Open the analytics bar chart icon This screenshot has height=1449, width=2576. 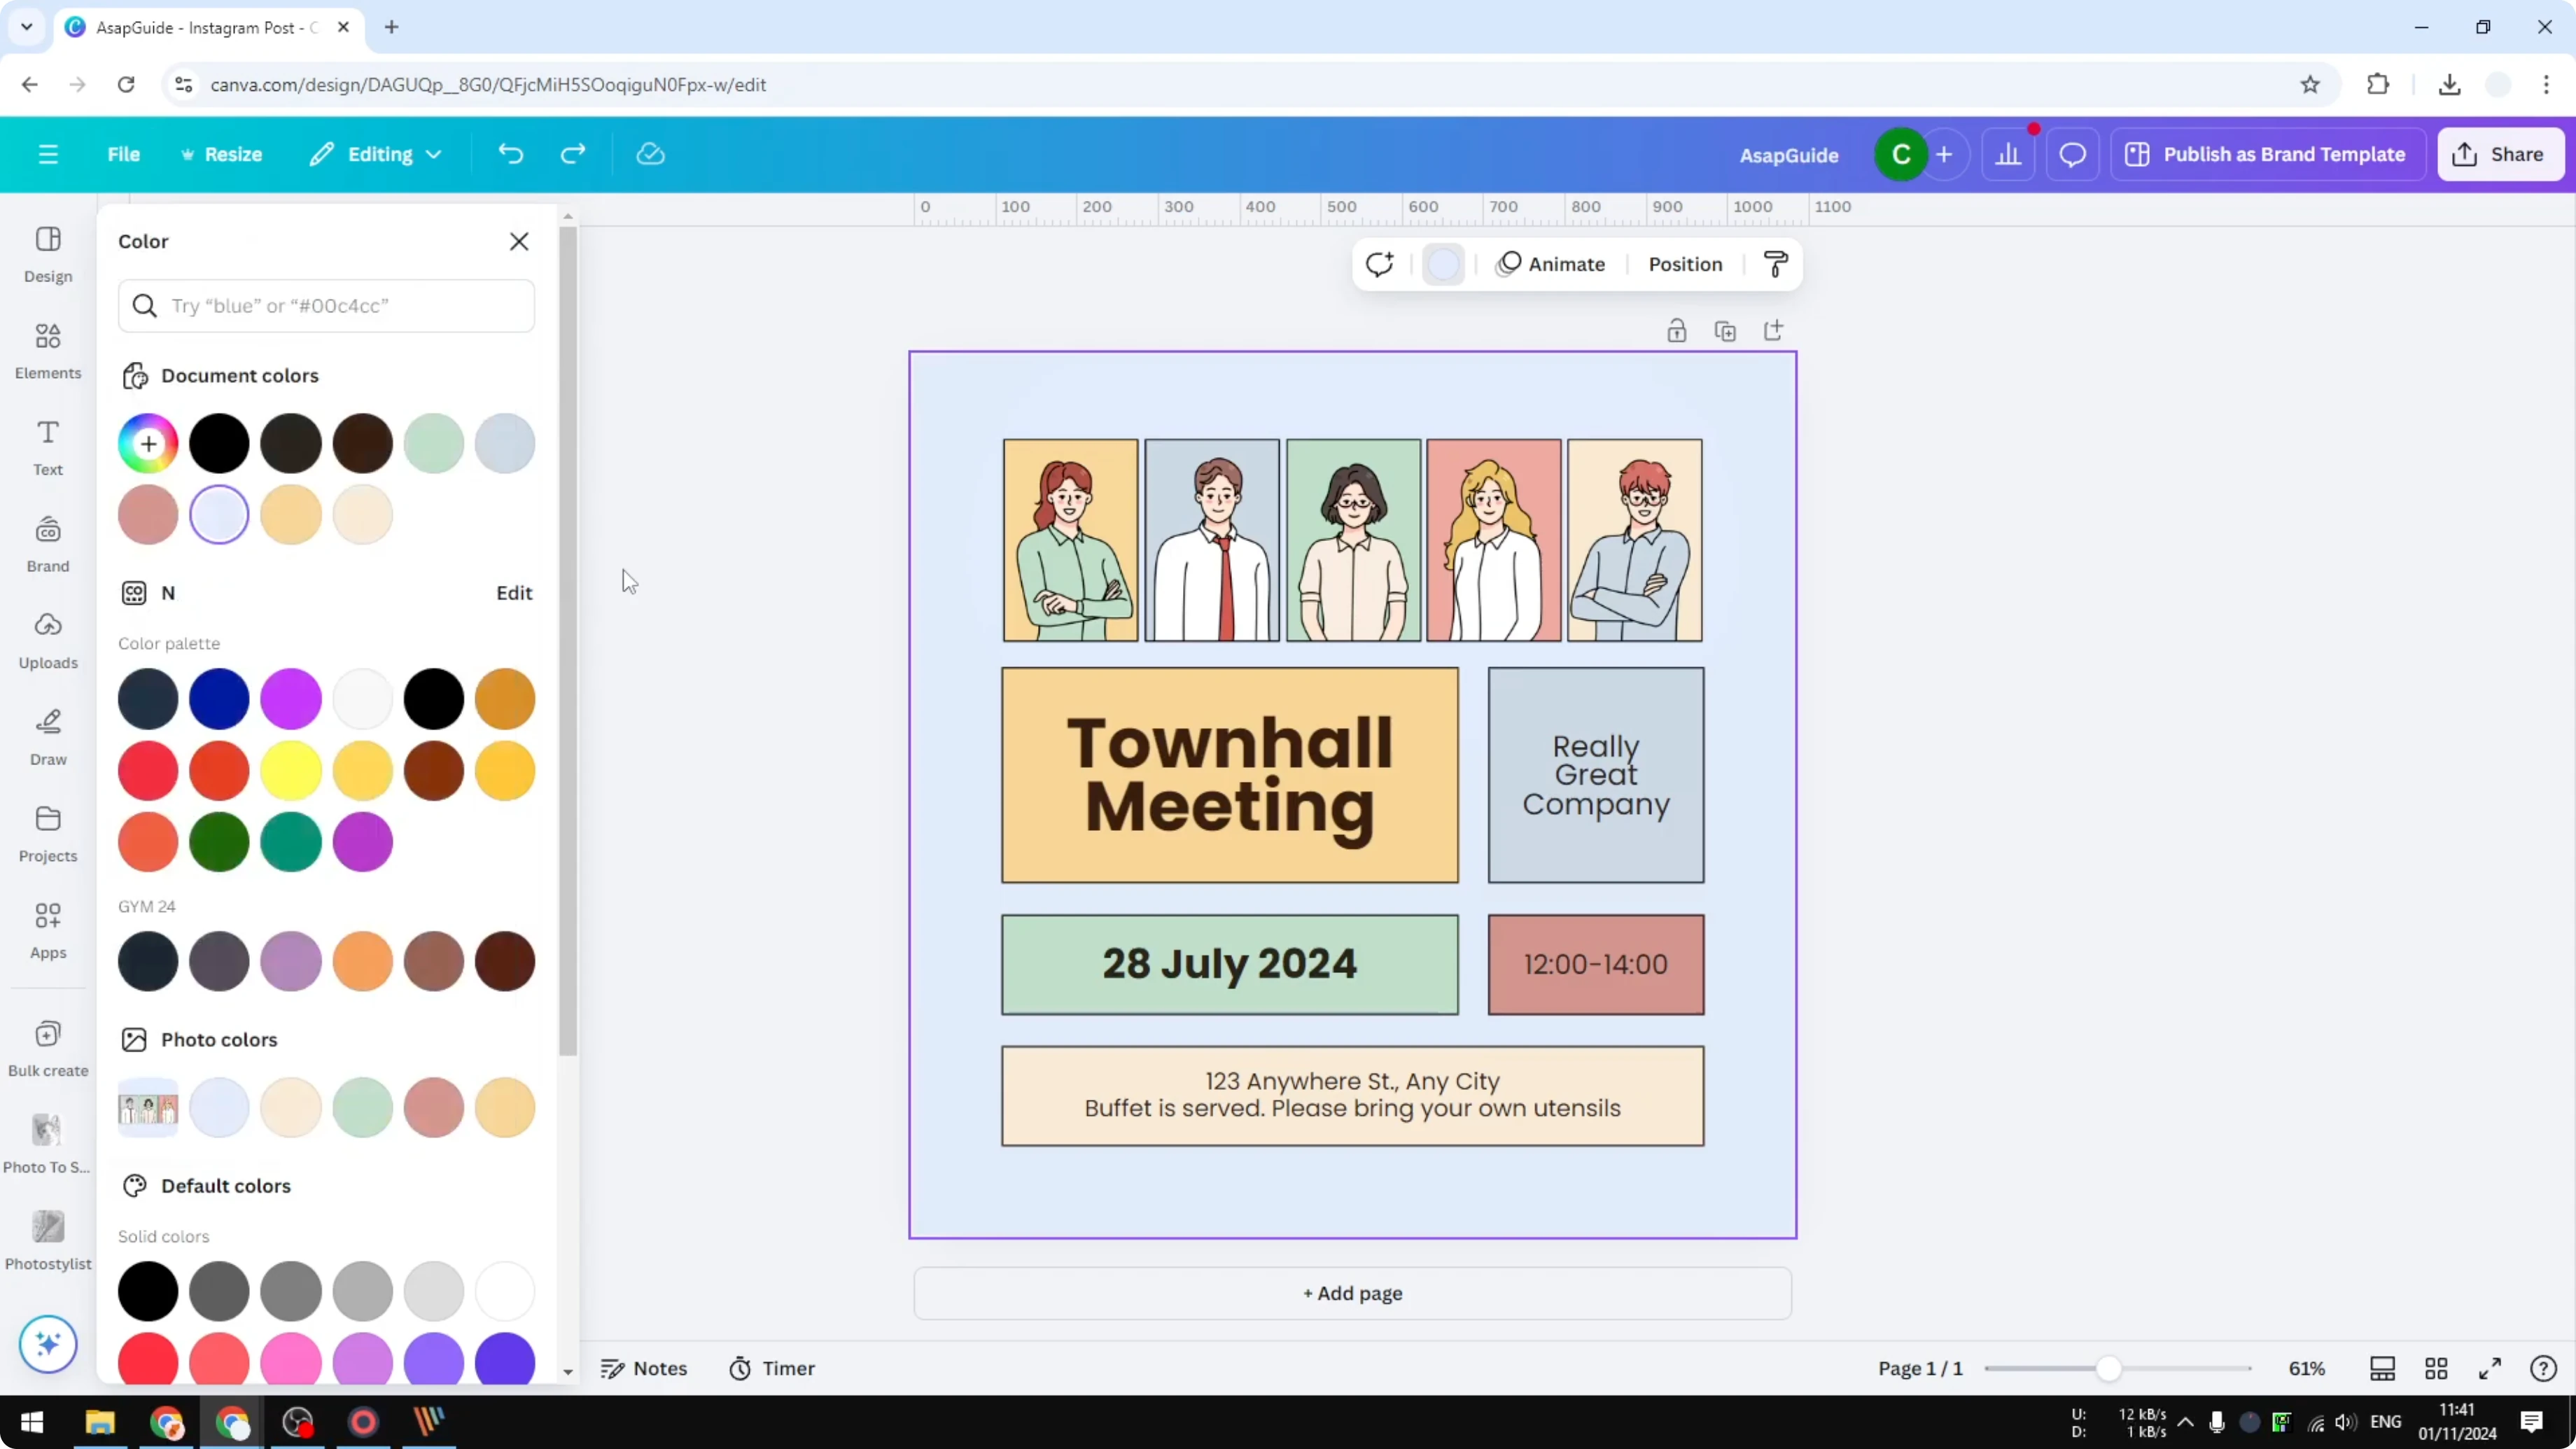coord(2009,154)
